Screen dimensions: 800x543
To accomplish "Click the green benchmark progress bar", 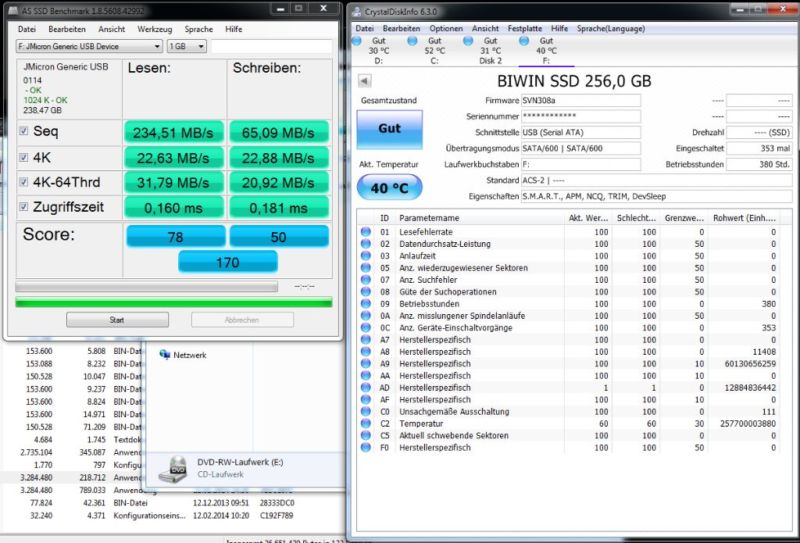I will point(173,303).
